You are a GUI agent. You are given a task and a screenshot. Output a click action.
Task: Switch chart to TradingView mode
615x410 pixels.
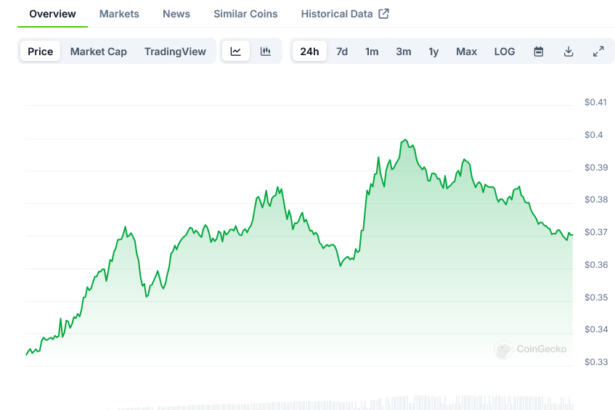point(173,52)
